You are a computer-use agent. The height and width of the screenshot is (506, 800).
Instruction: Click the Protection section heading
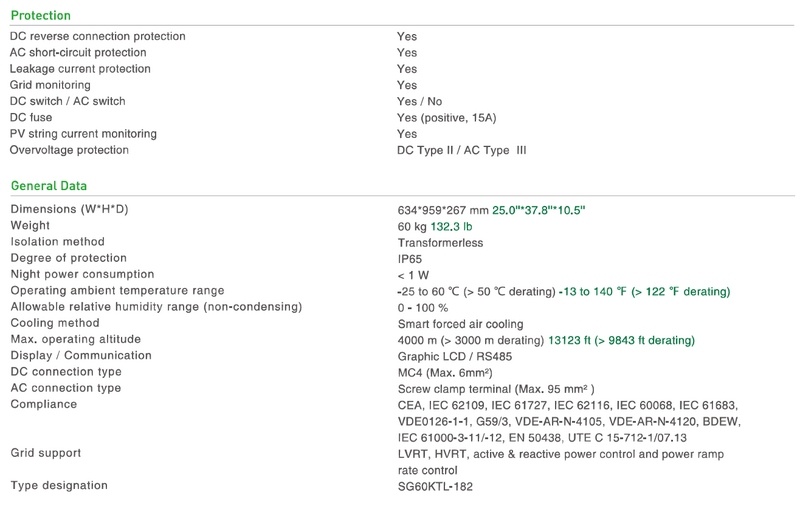pyautogui.click(x=40, y=16)
